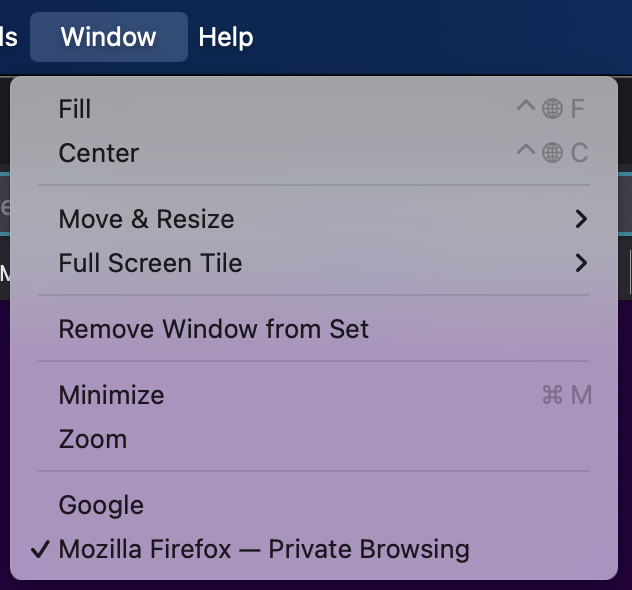Click the globe icon in Fill shortcut

552,109
